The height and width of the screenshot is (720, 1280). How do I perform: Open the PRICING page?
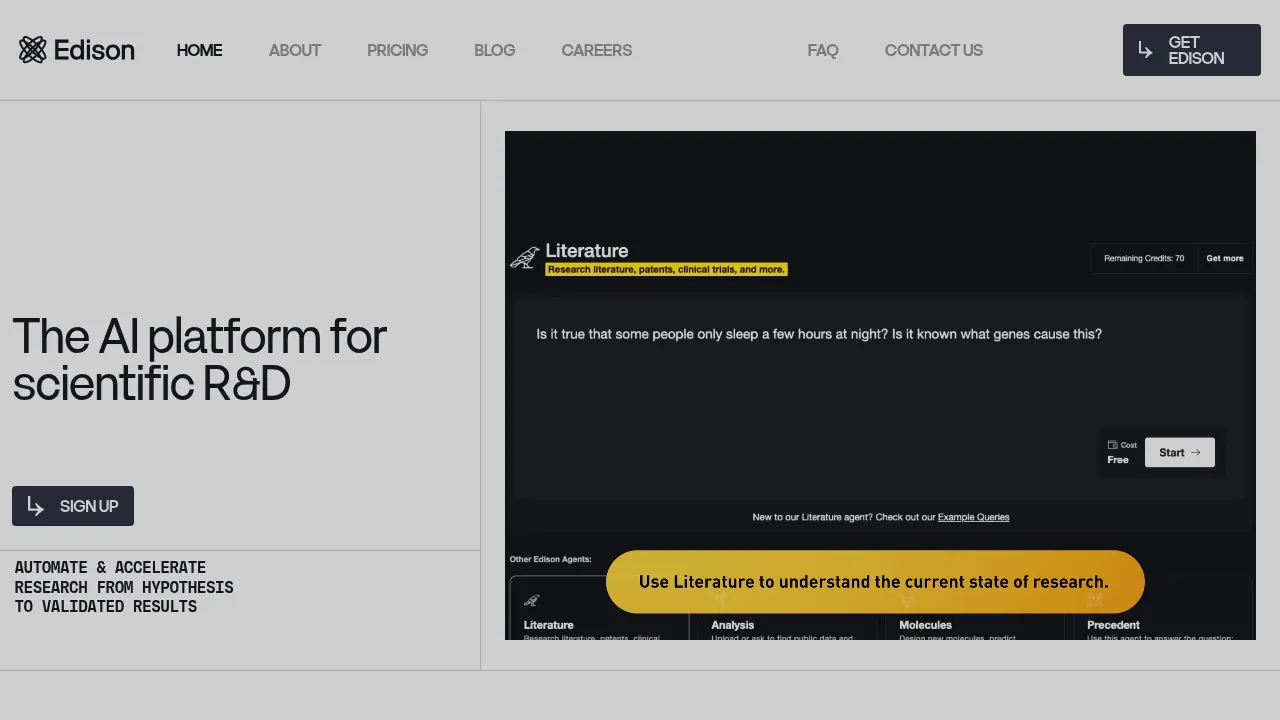[397, 50]
